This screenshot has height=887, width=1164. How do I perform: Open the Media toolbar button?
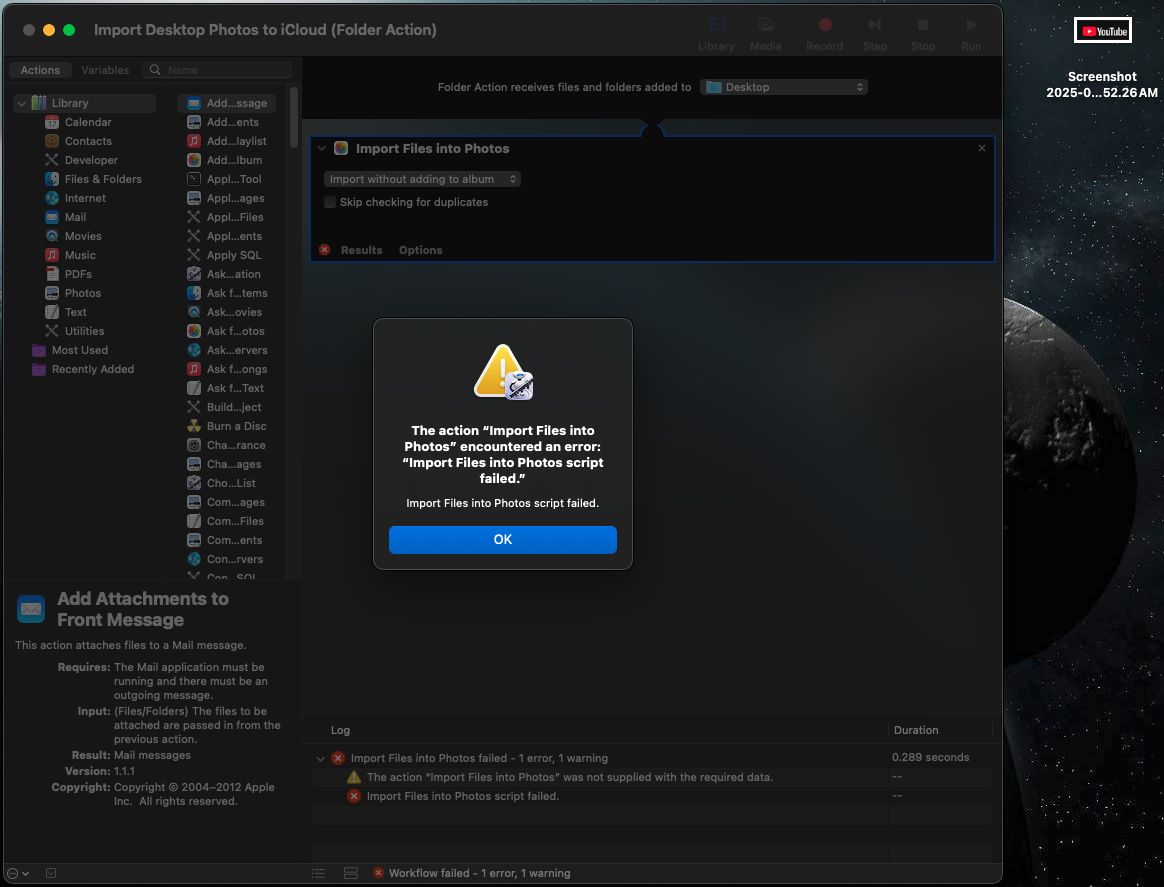tap(765, 34)
